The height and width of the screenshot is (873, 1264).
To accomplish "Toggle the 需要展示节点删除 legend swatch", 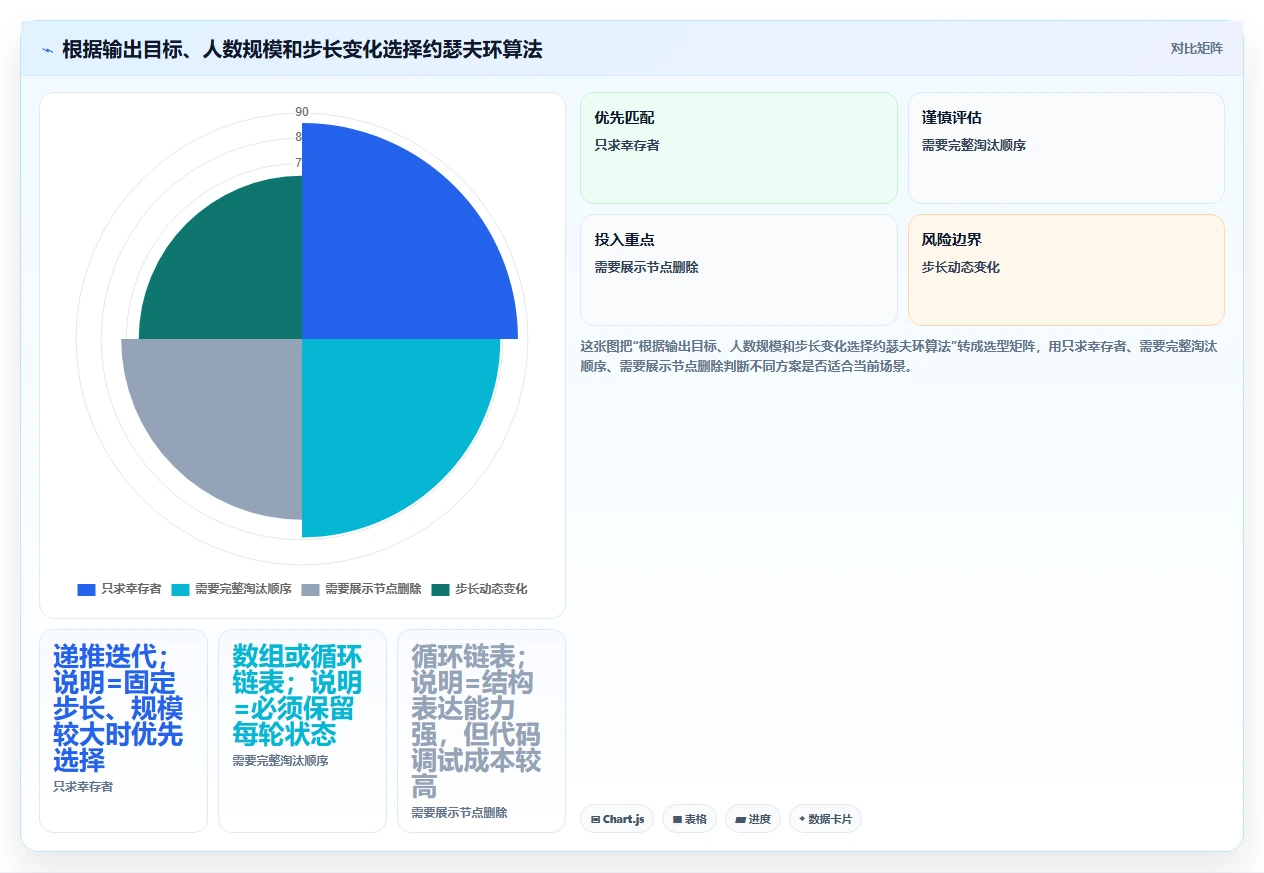I will click(311, 589).
